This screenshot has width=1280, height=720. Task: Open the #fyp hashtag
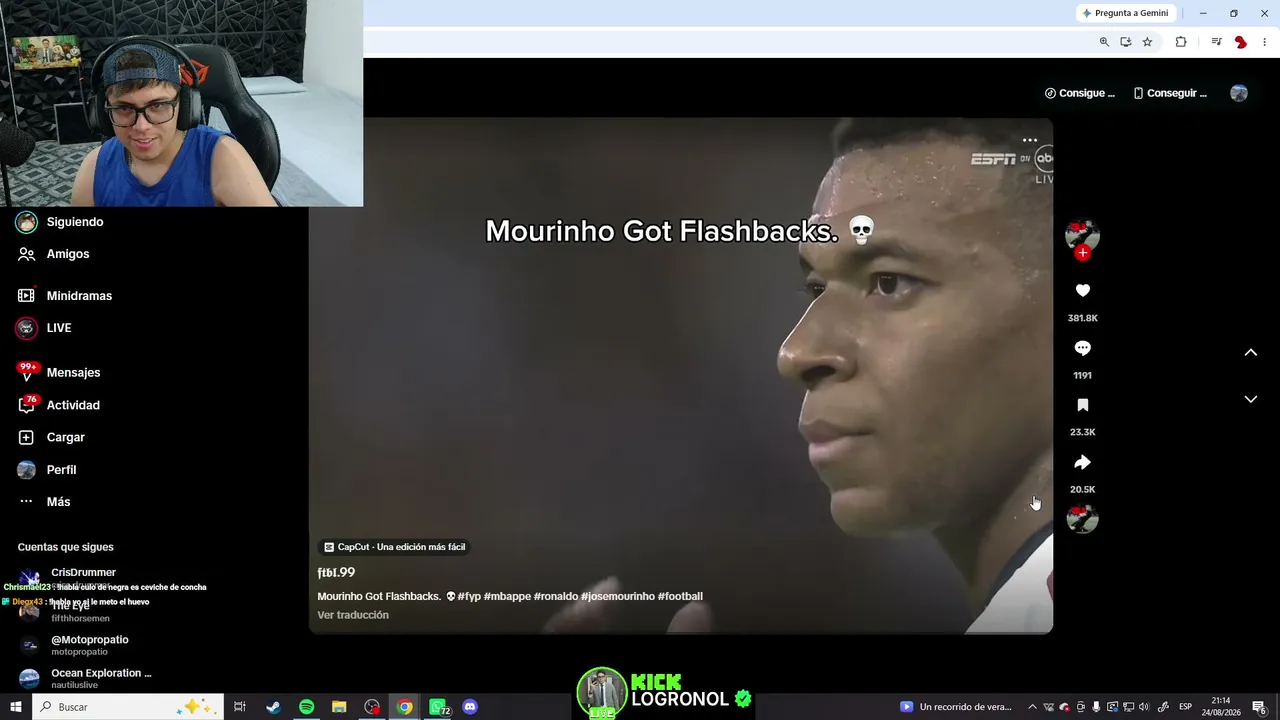[469, 597]
